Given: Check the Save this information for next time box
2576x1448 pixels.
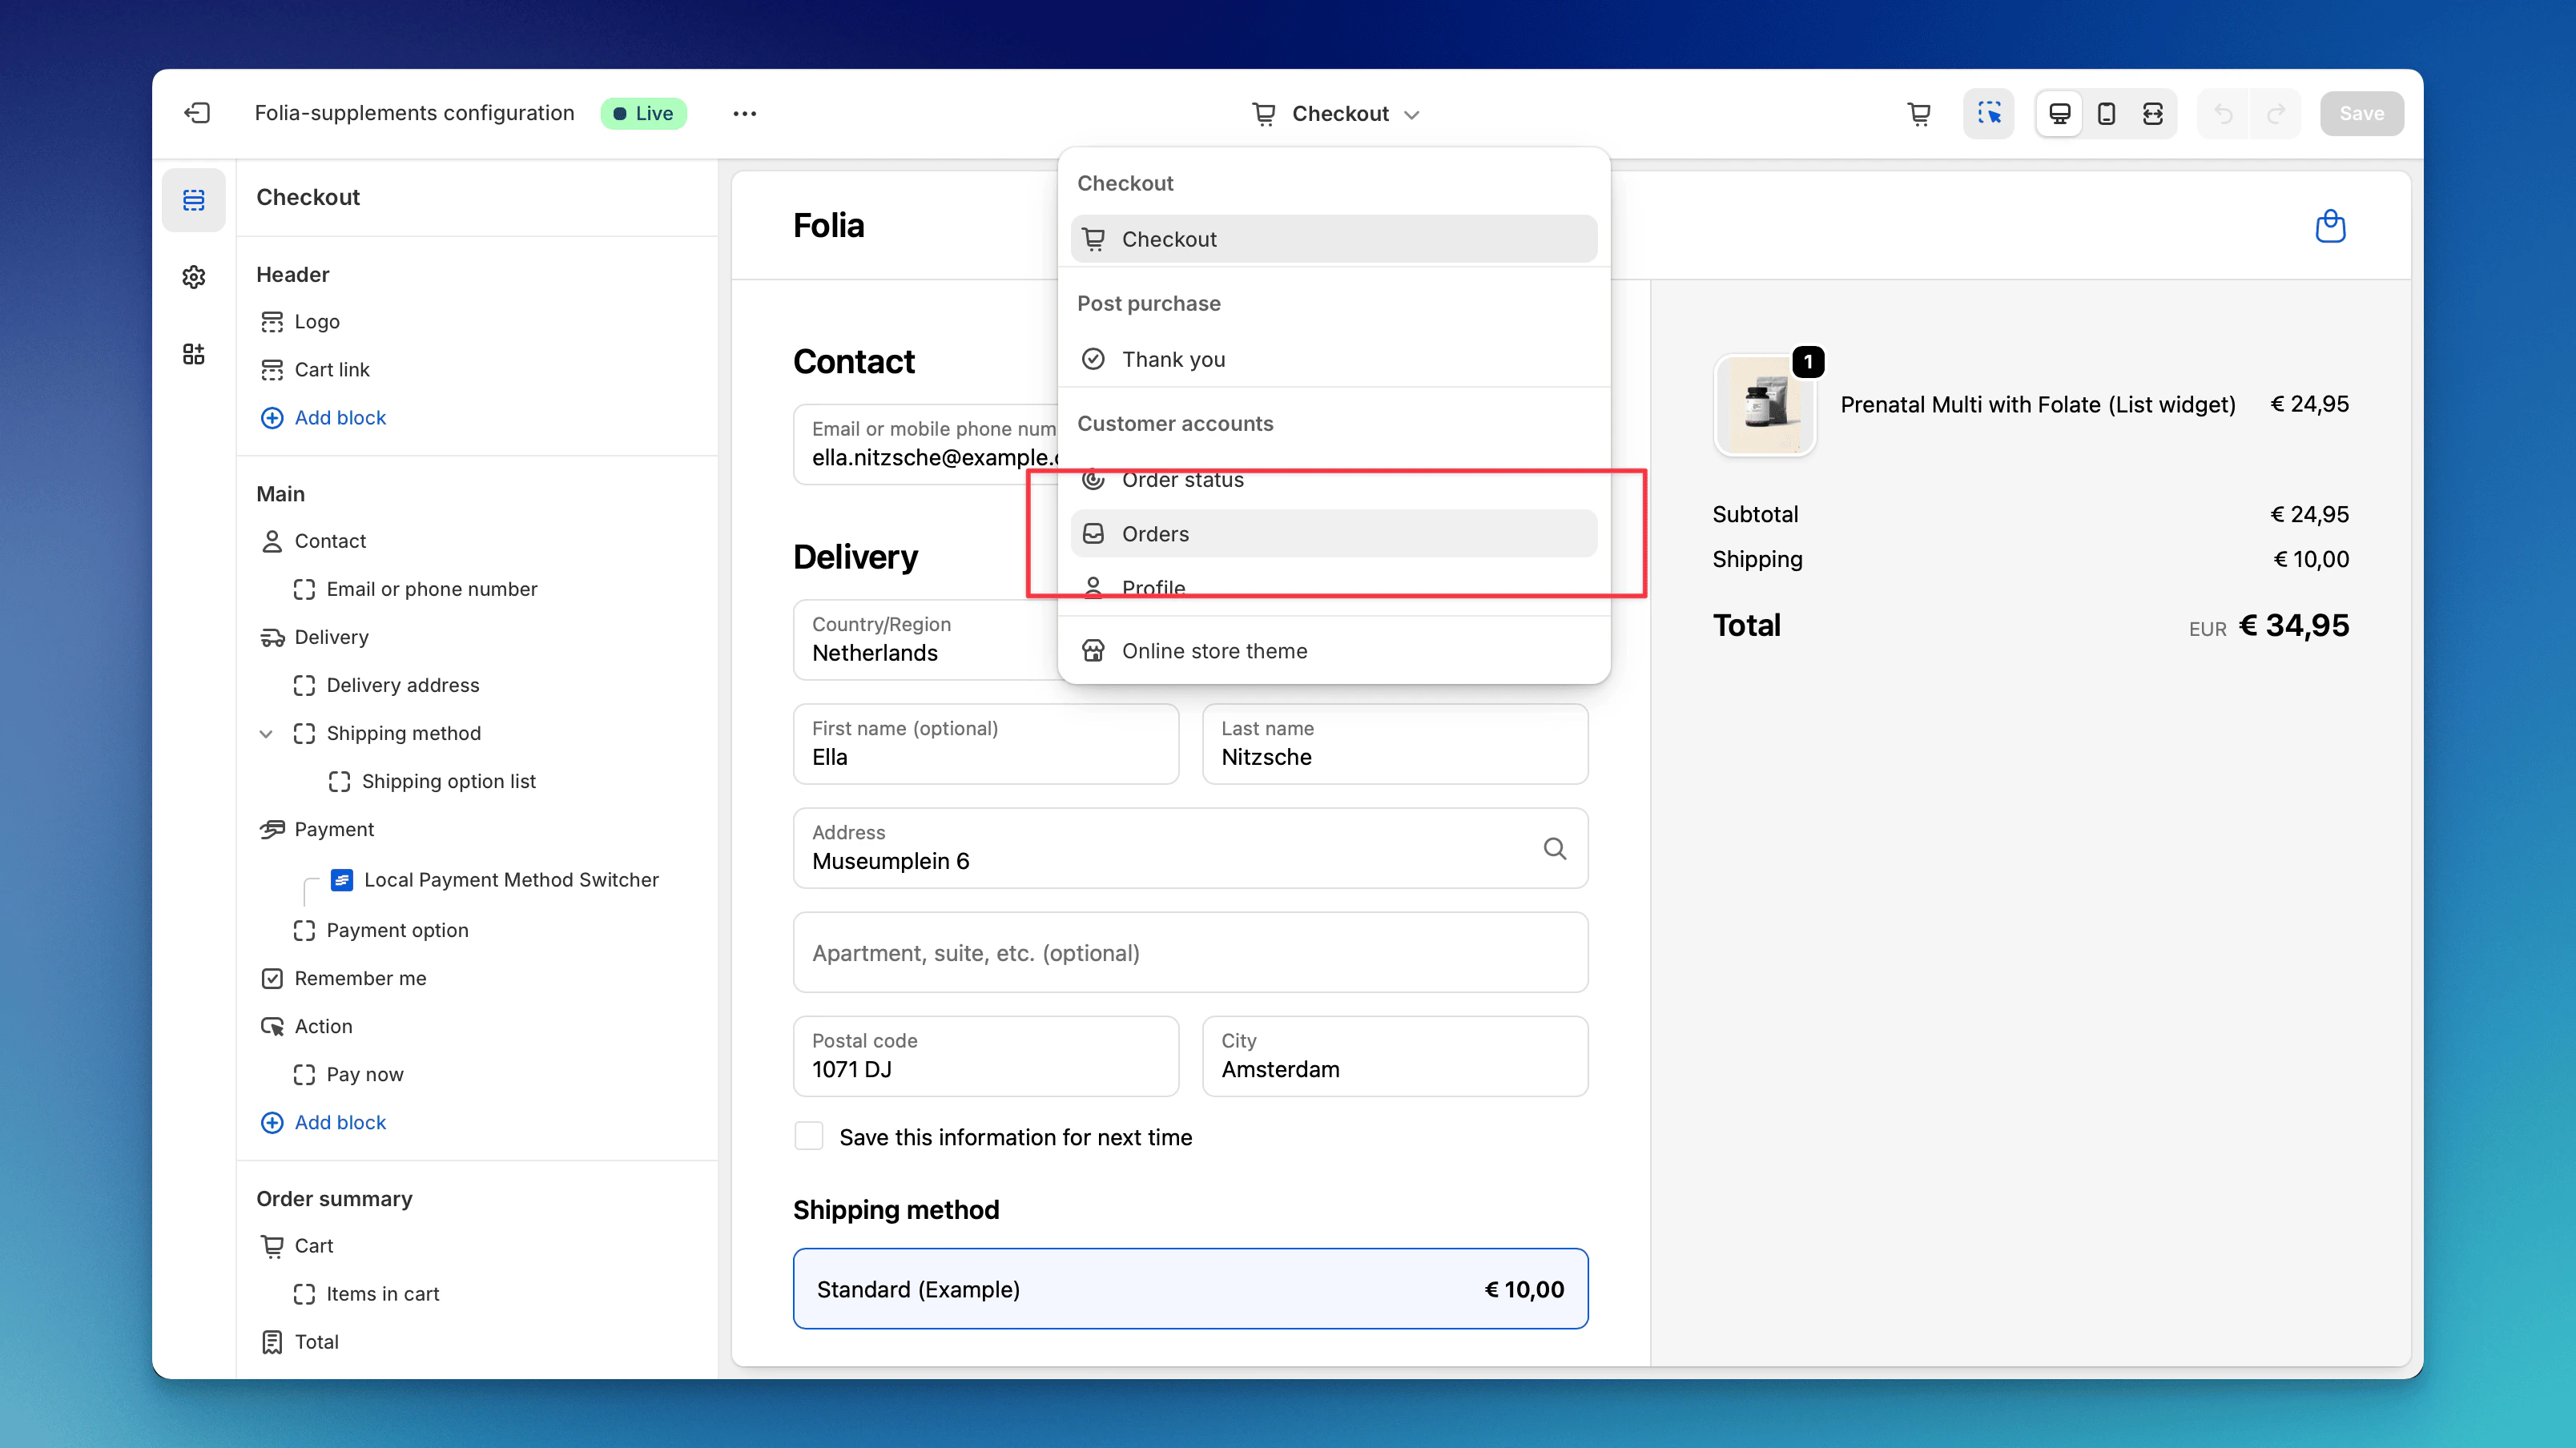Looking at the screenshot, I should click(x=809, y=1136).
